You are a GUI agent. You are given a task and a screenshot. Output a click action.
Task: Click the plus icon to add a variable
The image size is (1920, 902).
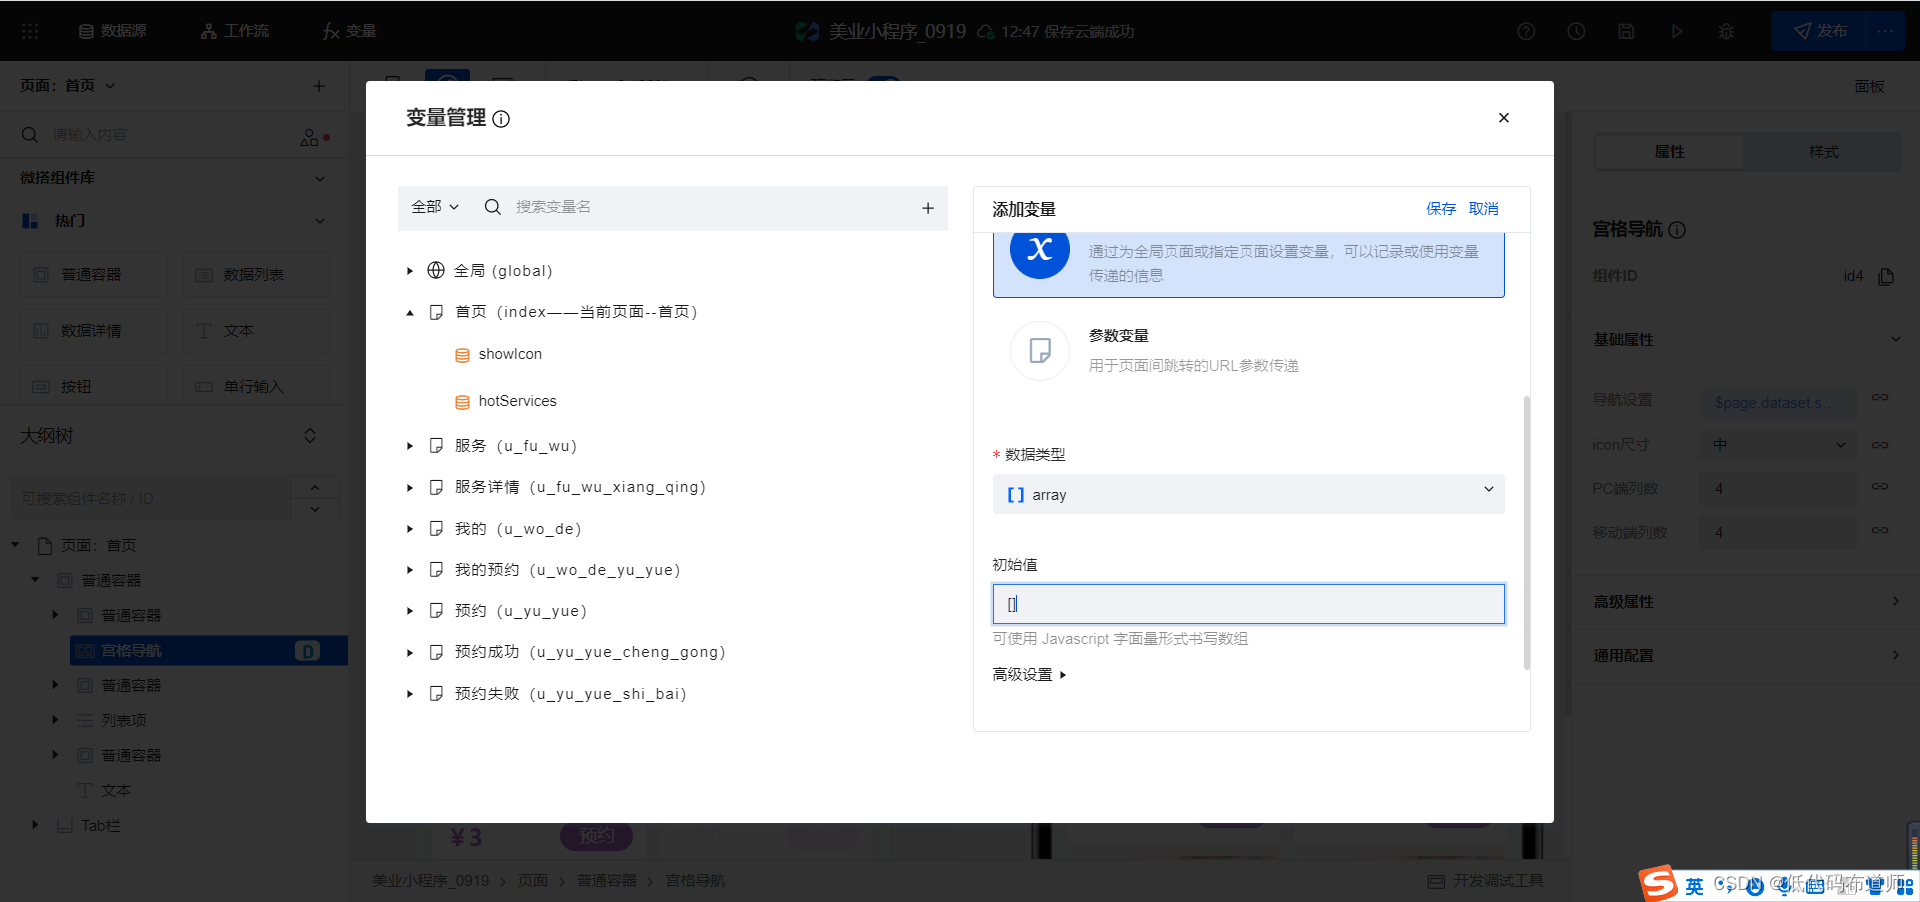pyautogui.click(x=928, y=208)
